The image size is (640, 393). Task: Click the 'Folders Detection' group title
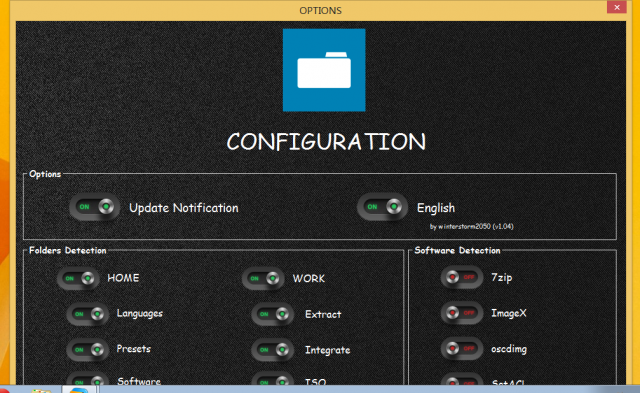(68, 250)
